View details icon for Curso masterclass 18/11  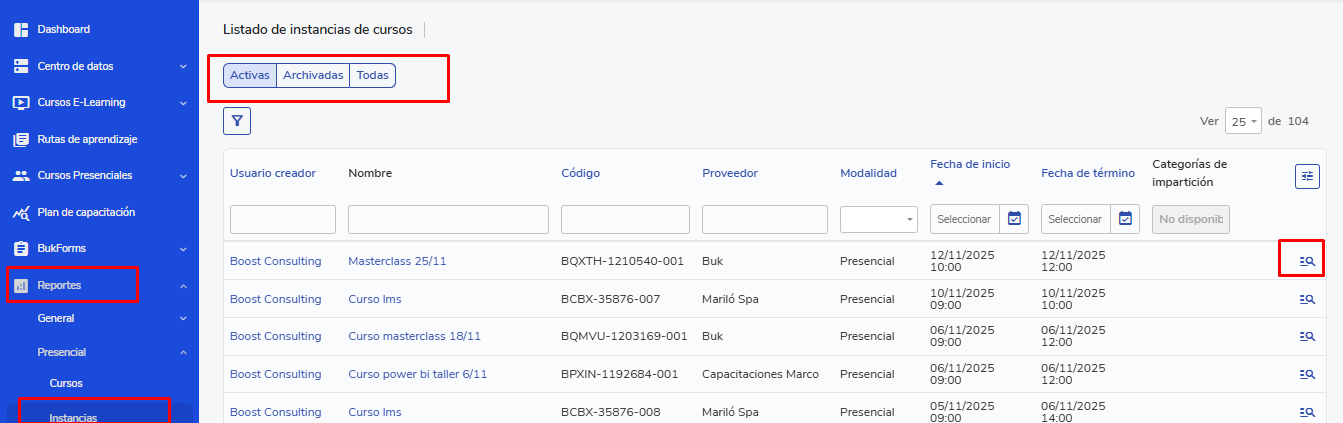[1306, 337]
